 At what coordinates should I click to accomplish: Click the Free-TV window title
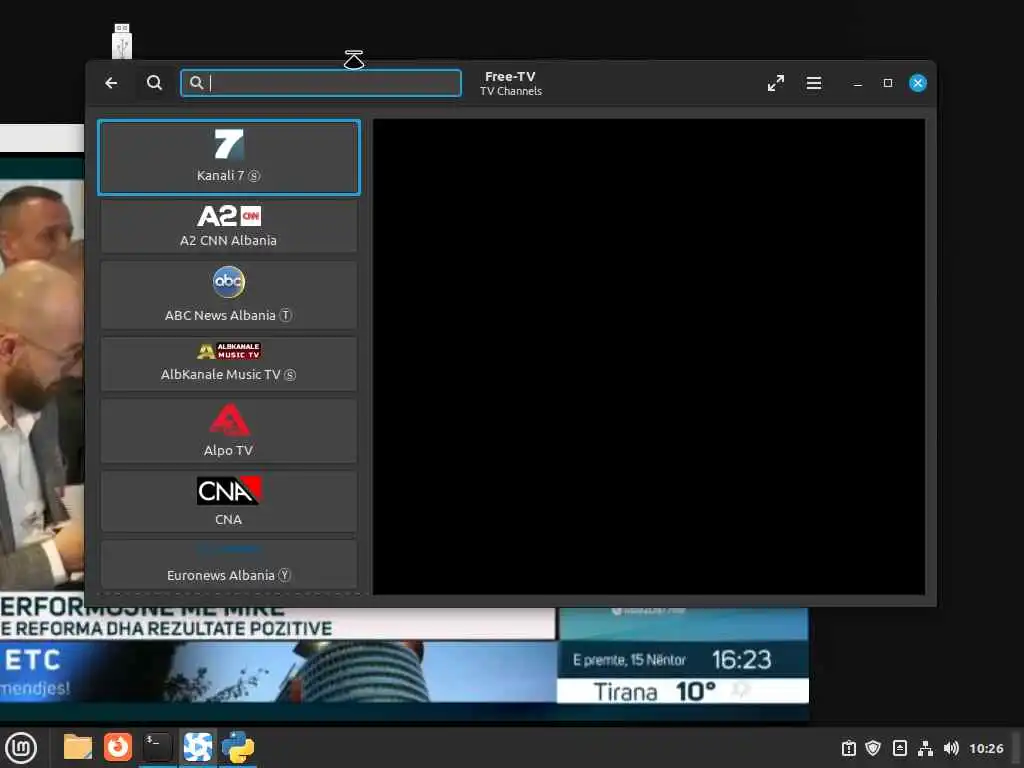pyautogui.click(x=510, y=76)
